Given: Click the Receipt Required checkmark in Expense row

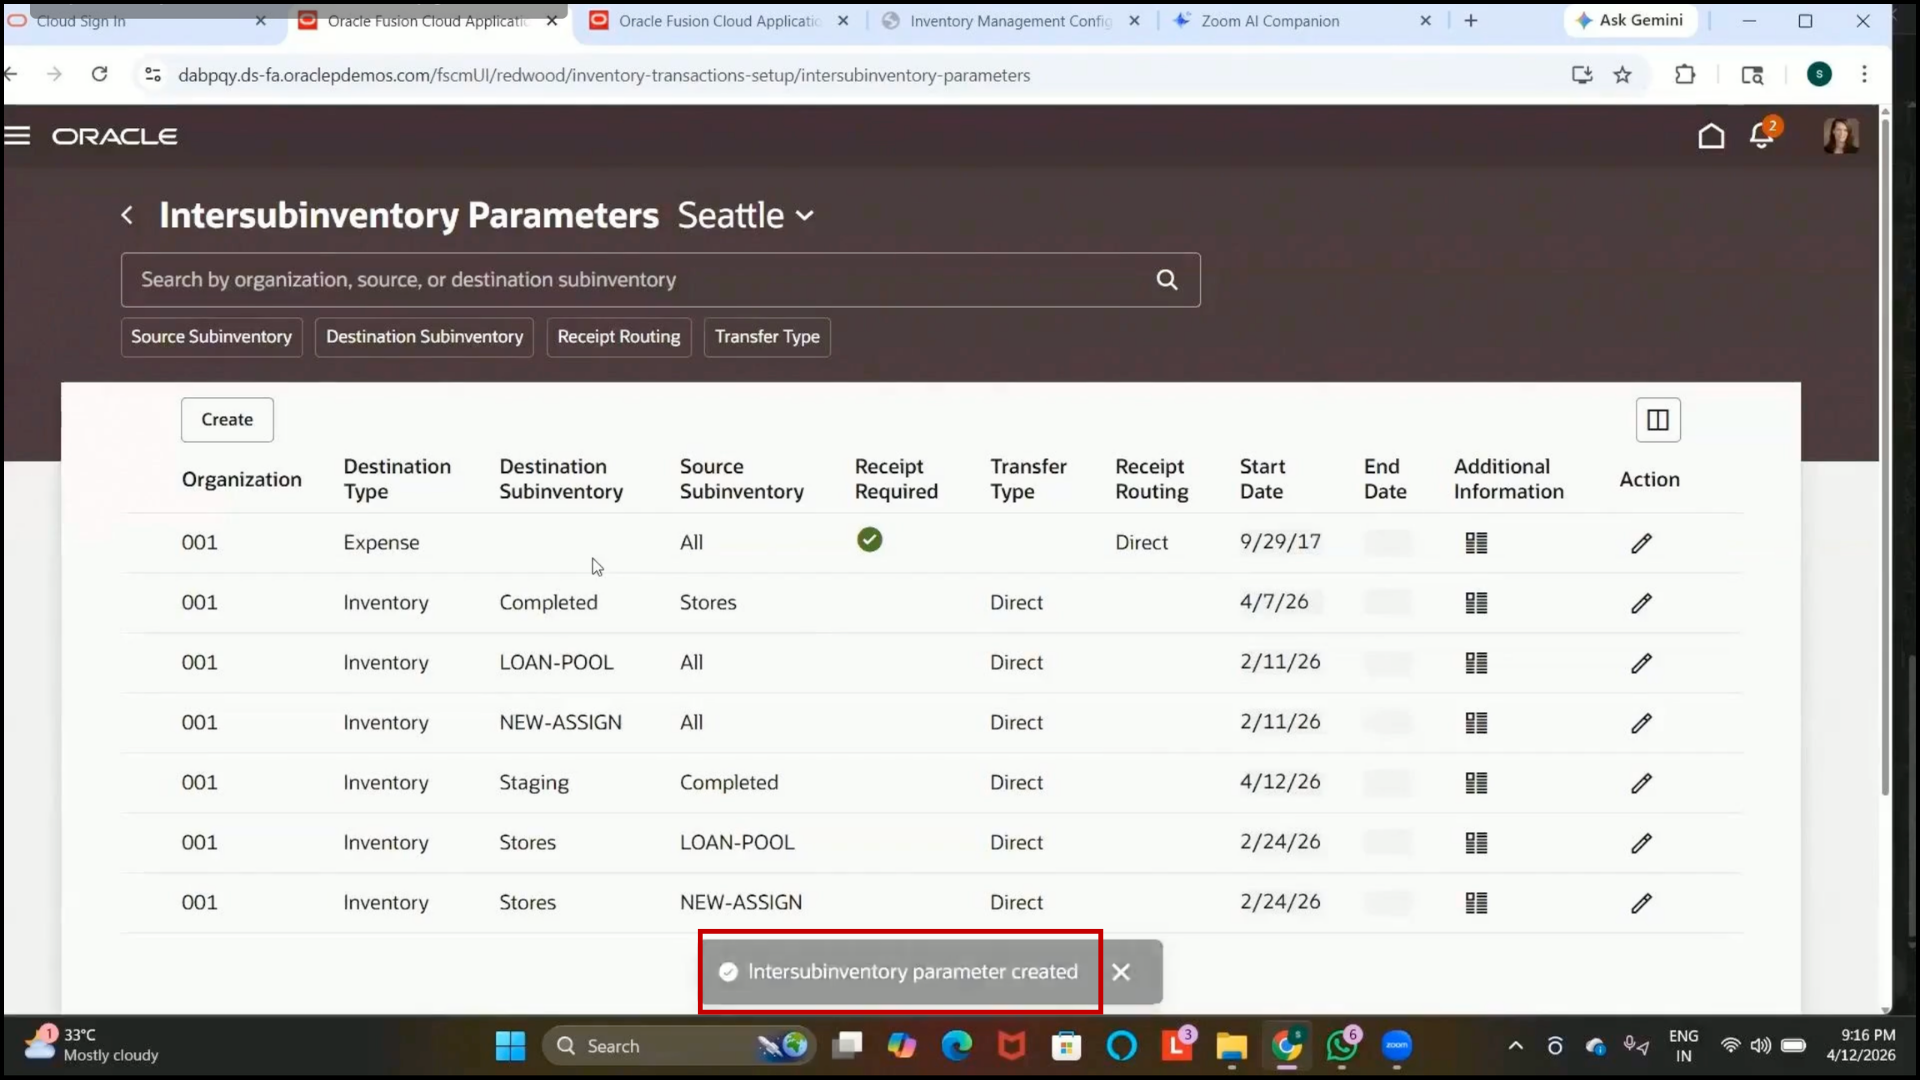Looking at the screenshot, I should point(869,540).
